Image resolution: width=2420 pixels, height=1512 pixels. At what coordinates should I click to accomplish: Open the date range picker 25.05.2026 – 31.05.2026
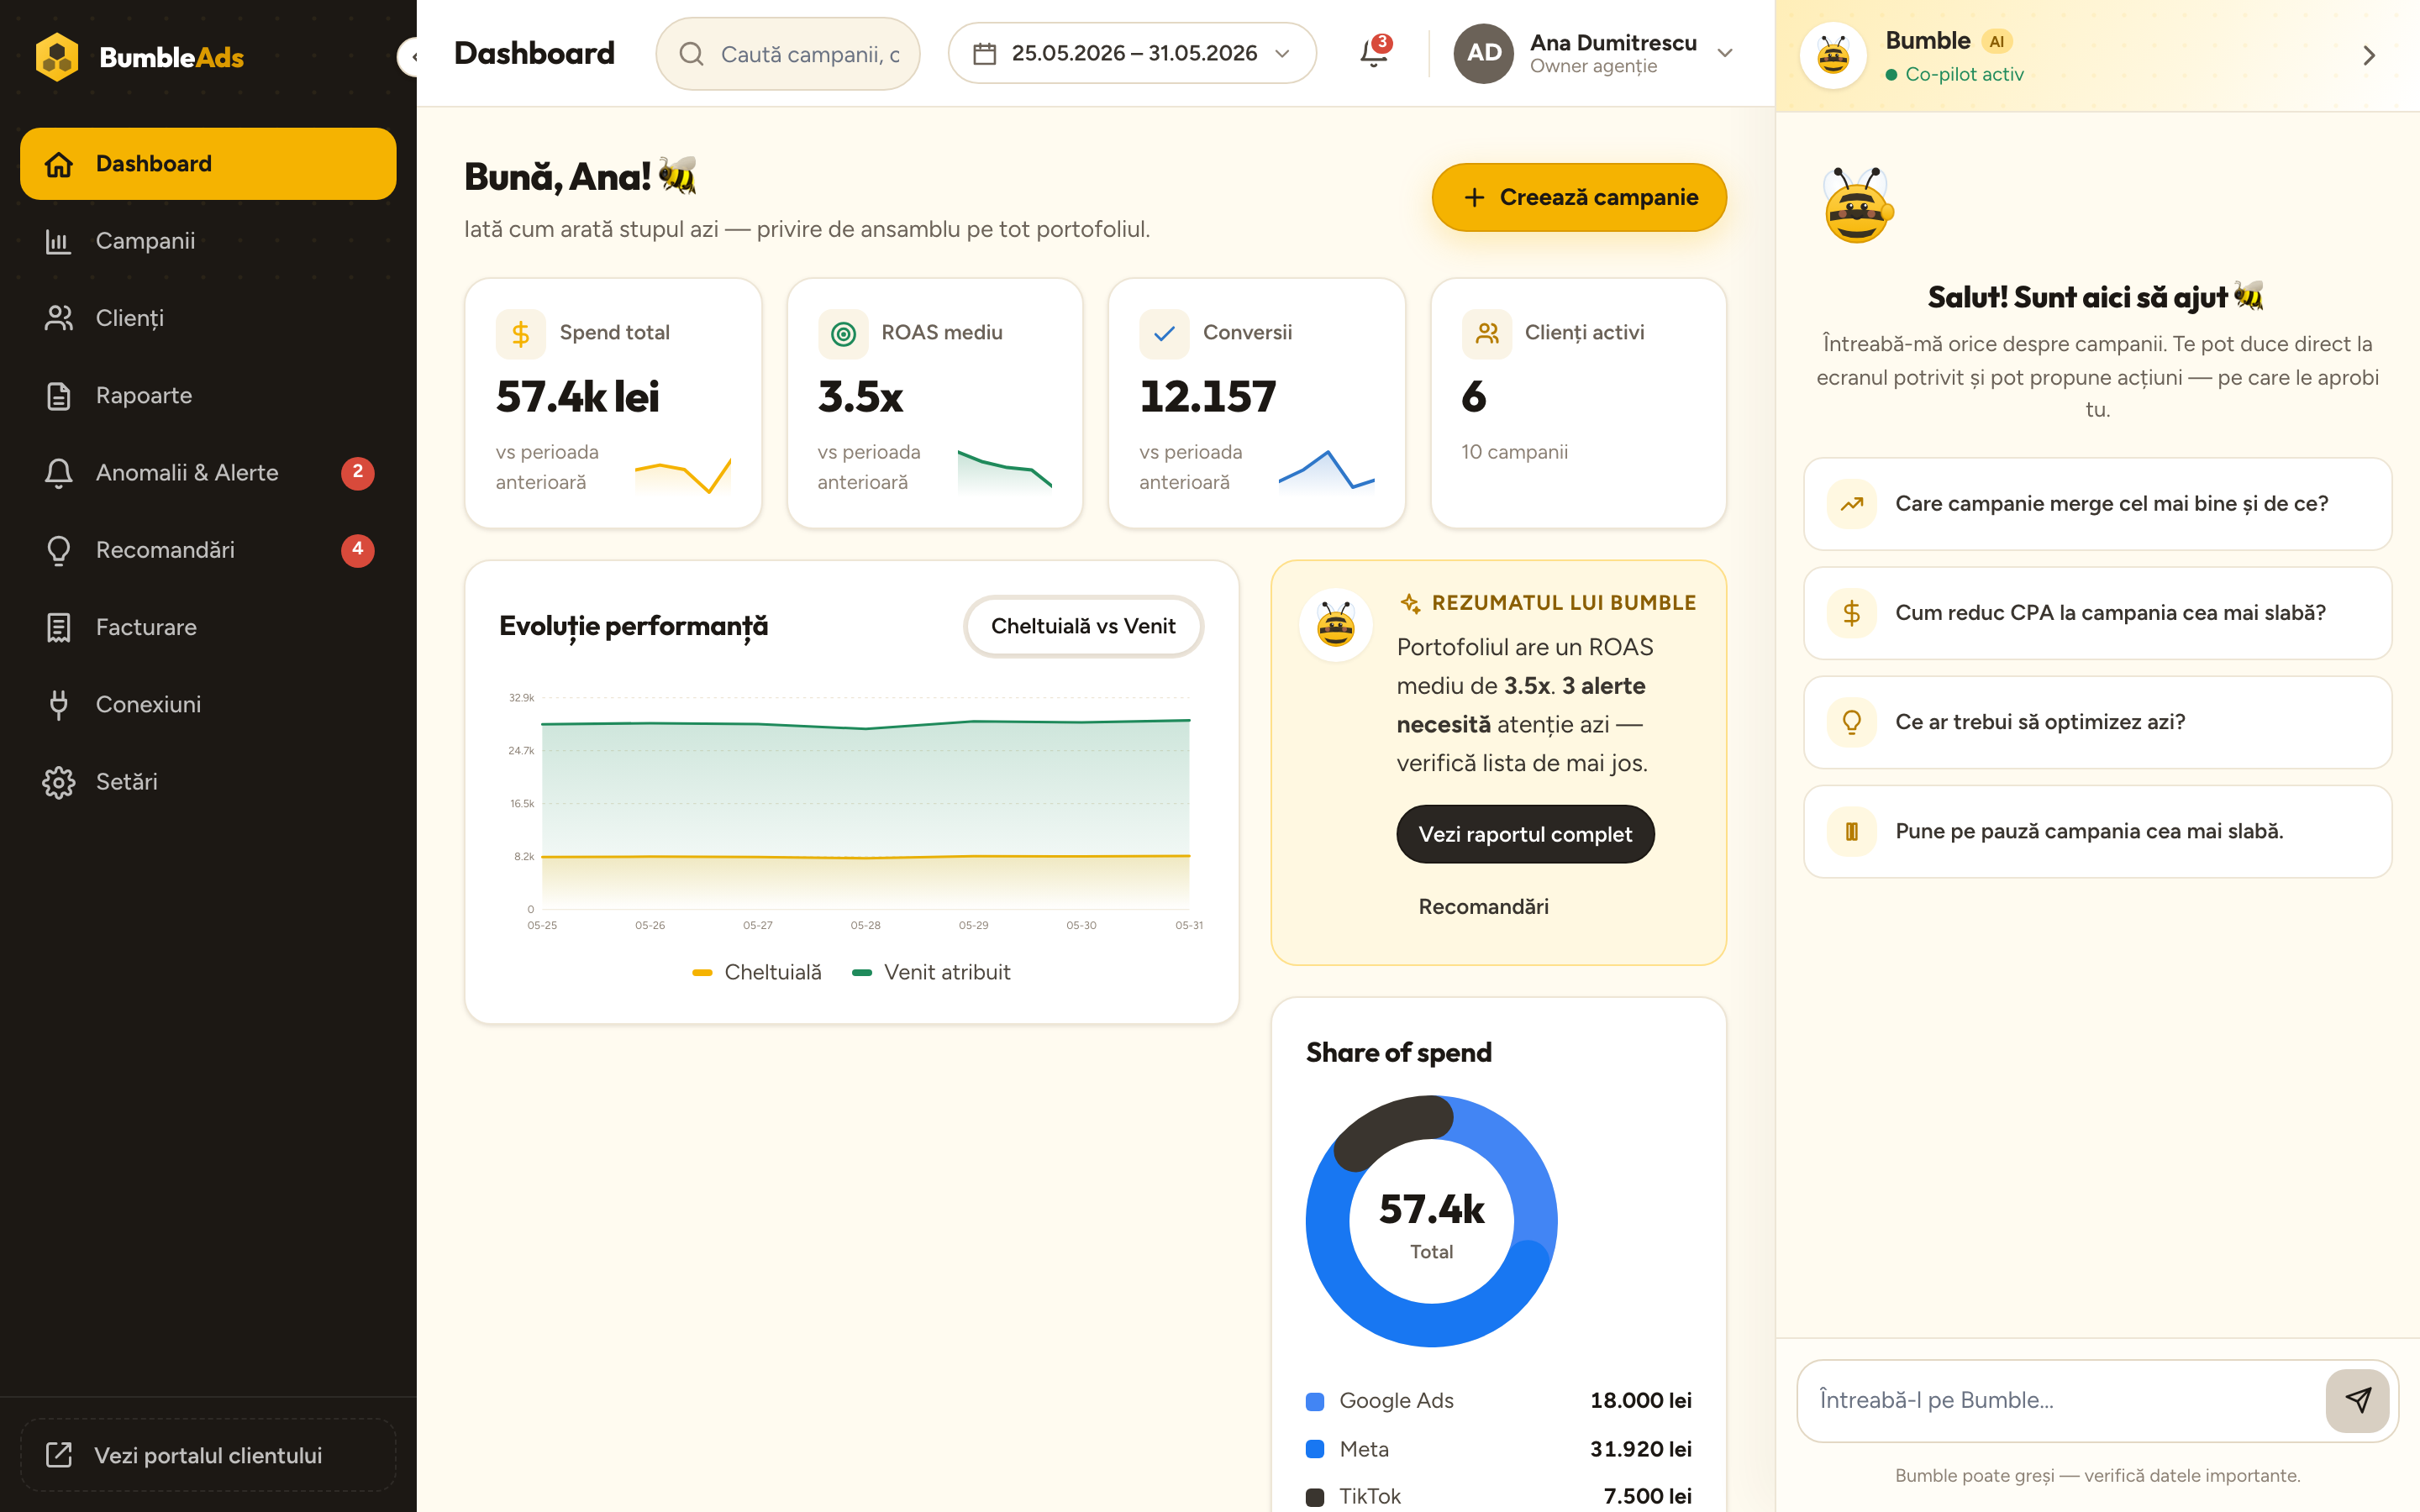[x=1132, y=53]
